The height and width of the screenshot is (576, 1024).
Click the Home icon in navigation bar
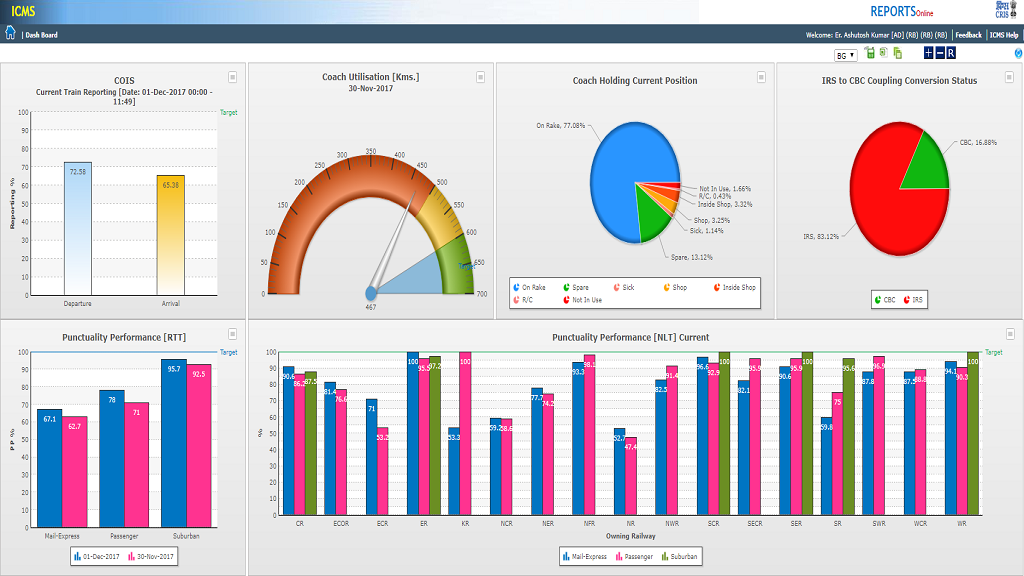pyautogui.click(x=10, y=33)
